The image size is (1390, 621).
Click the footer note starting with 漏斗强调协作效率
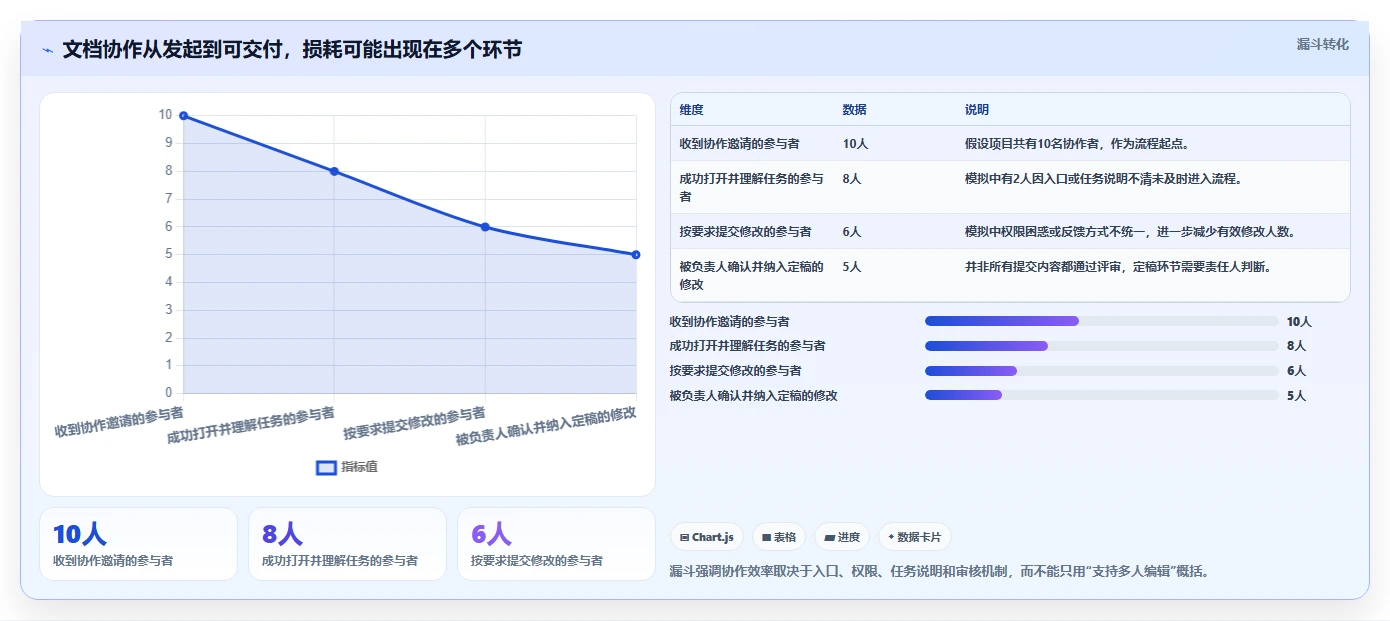click(x=939, y=572)
